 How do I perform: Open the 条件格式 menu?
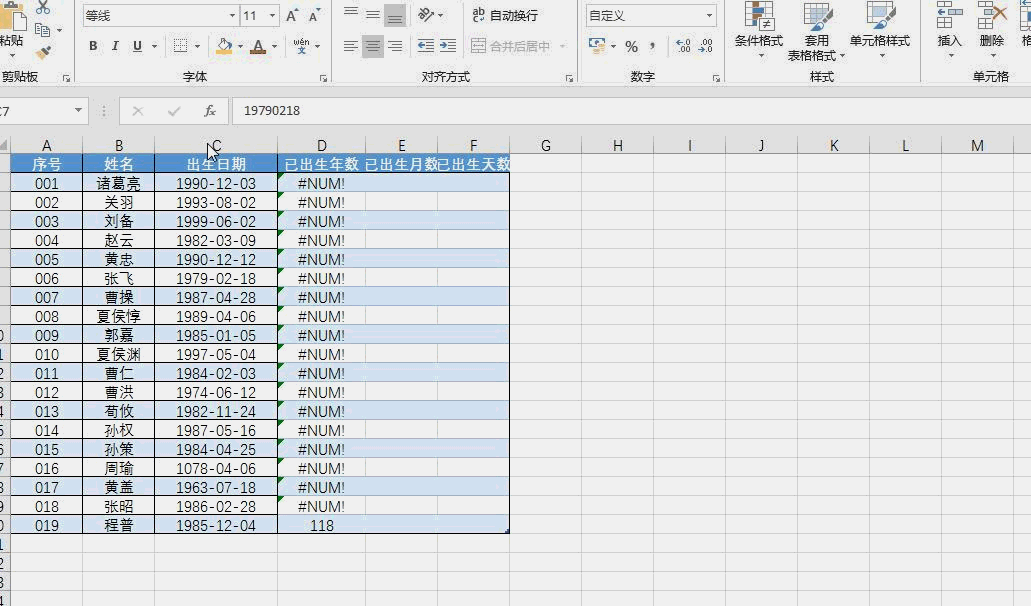[x=762, y=33]
